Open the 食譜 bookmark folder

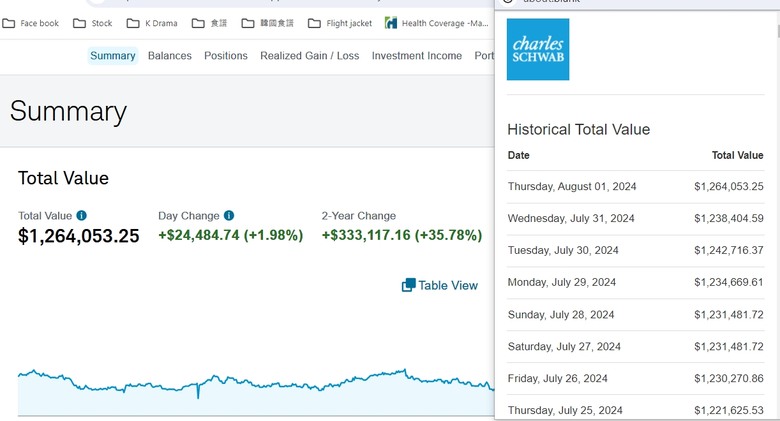[x=209, y=23]
